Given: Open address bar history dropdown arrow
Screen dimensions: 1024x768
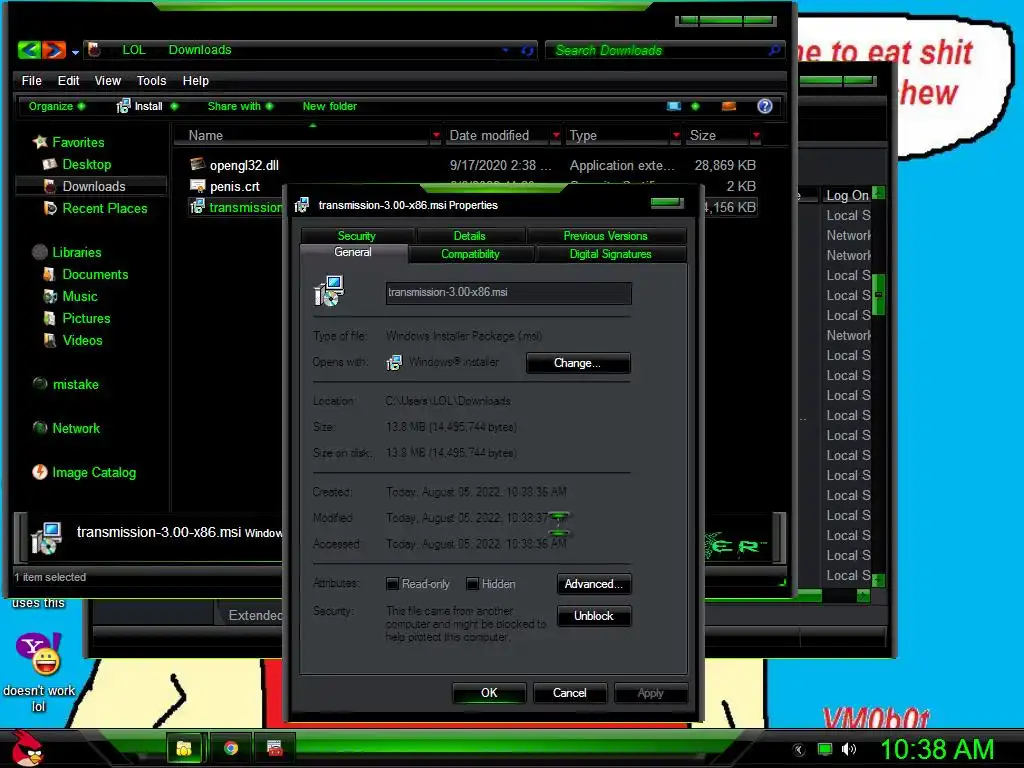Looking at the screenshot, I should click(x=505, y=50).
